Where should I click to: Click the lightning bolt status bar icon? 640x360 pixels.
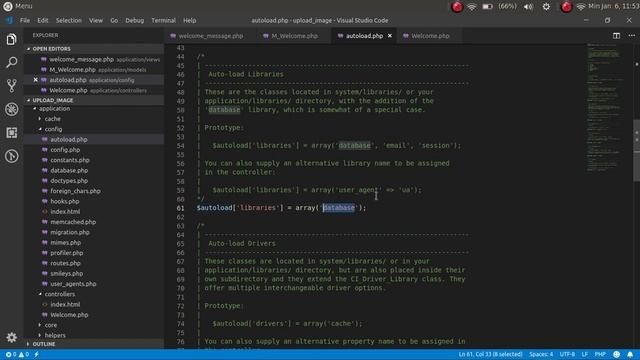click(x=36, y=354)
